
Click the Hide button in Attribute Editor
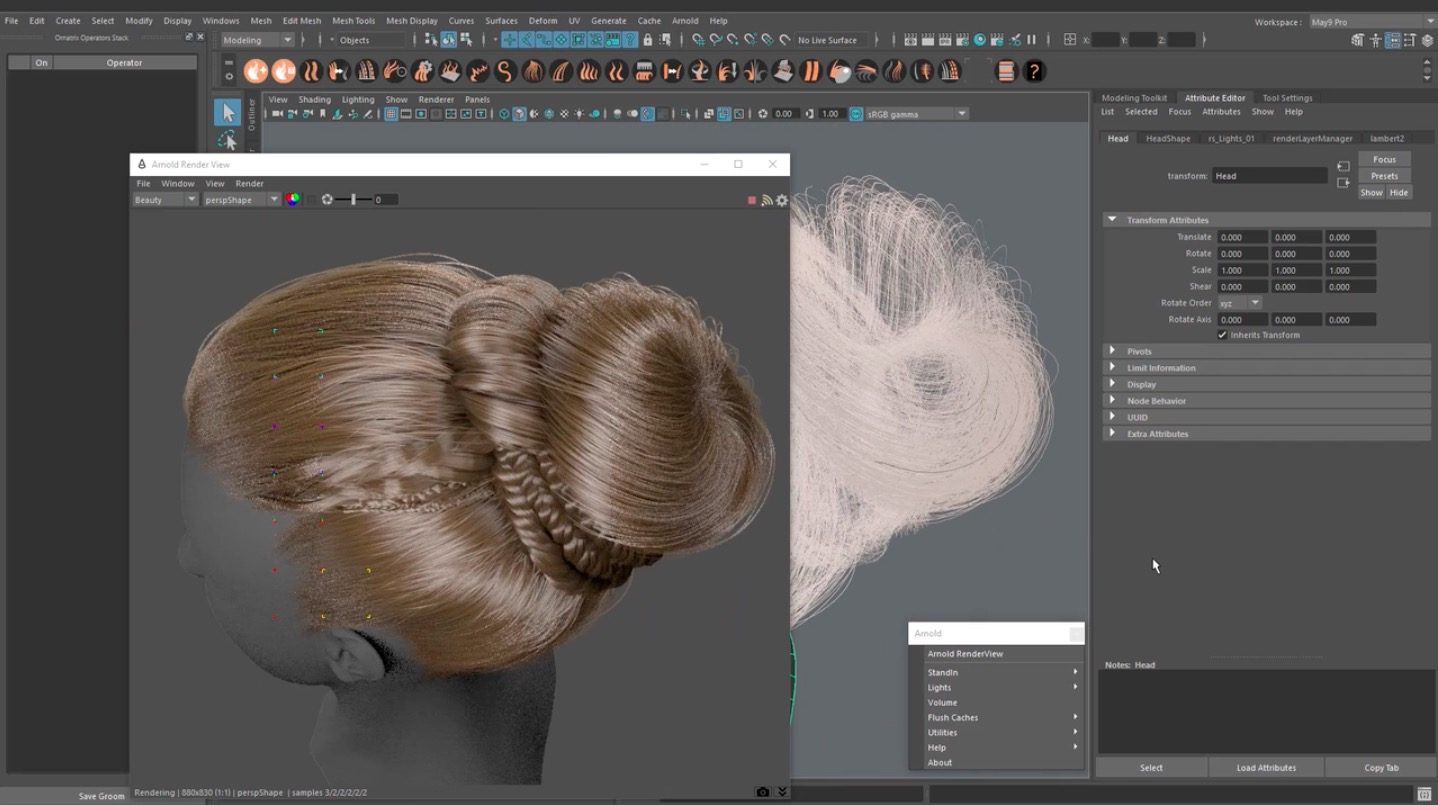point(1398,193)
